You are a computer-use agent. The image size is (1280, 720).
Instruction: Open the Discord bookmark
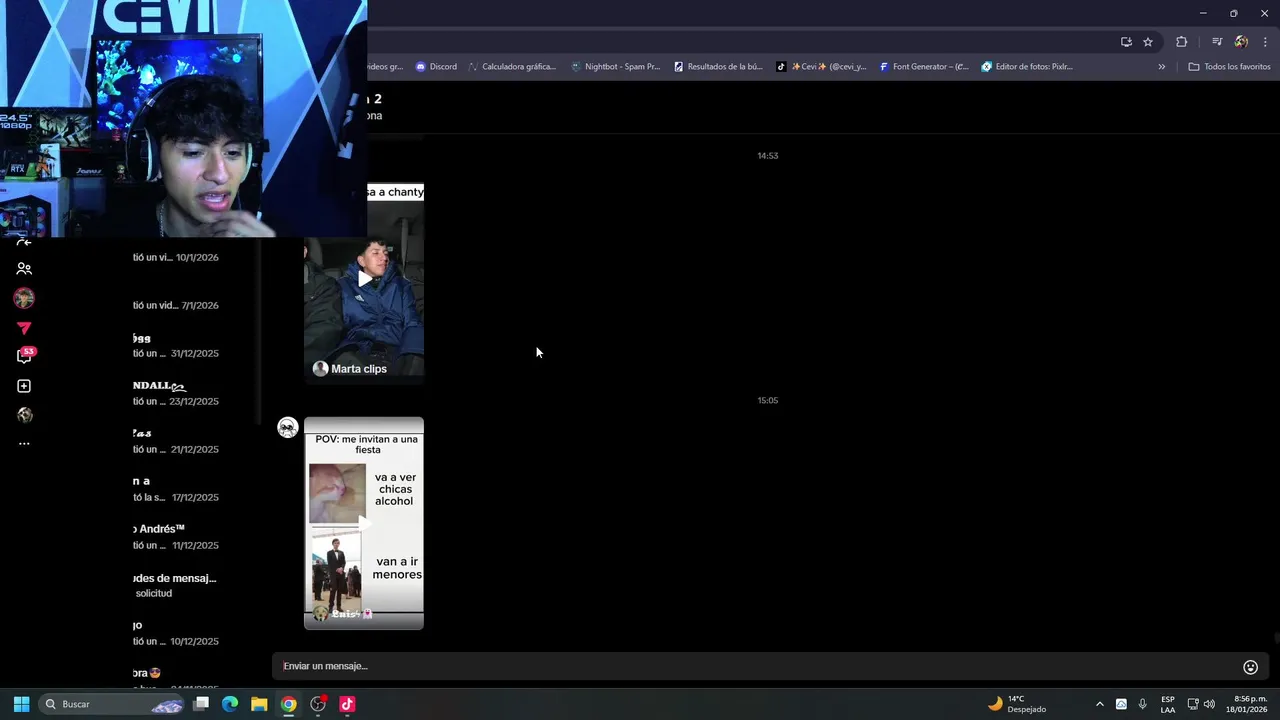point(436,67)
